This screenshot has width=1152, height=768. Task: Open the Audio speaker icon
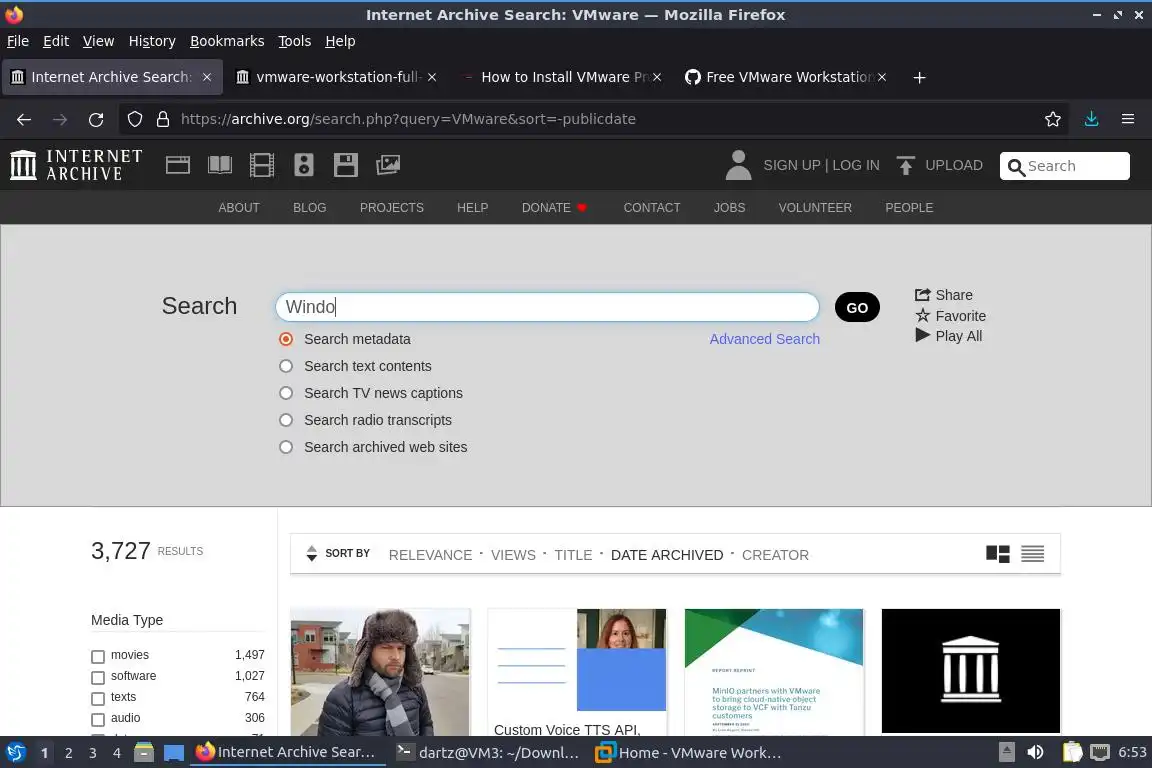coord(303,165)
